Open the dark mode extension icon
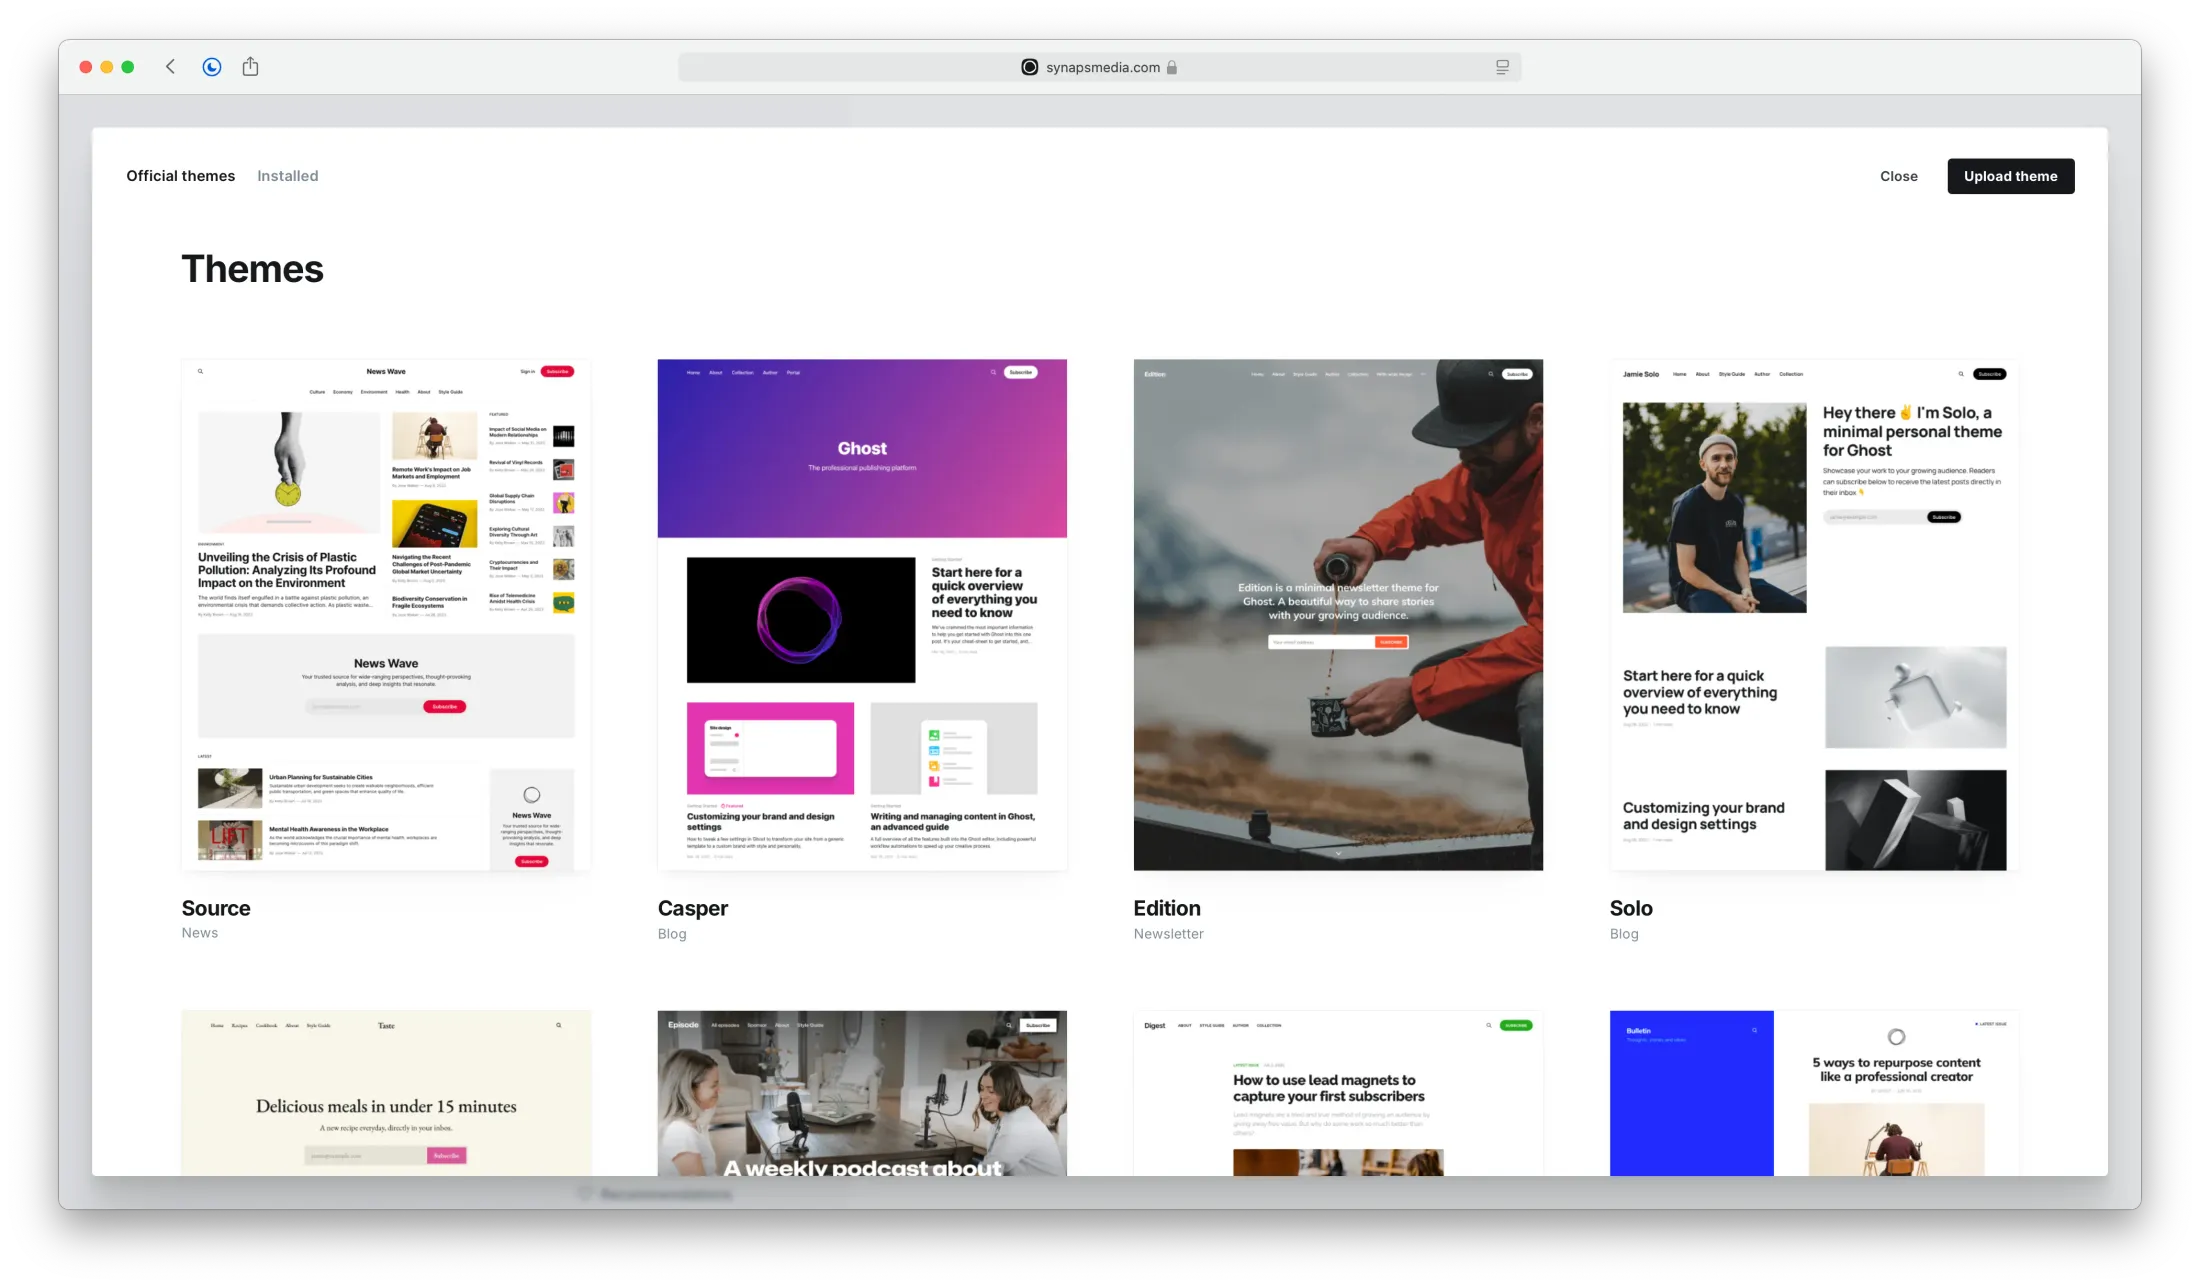The height and width of the screenshot is (1287, 2200). 211,66
